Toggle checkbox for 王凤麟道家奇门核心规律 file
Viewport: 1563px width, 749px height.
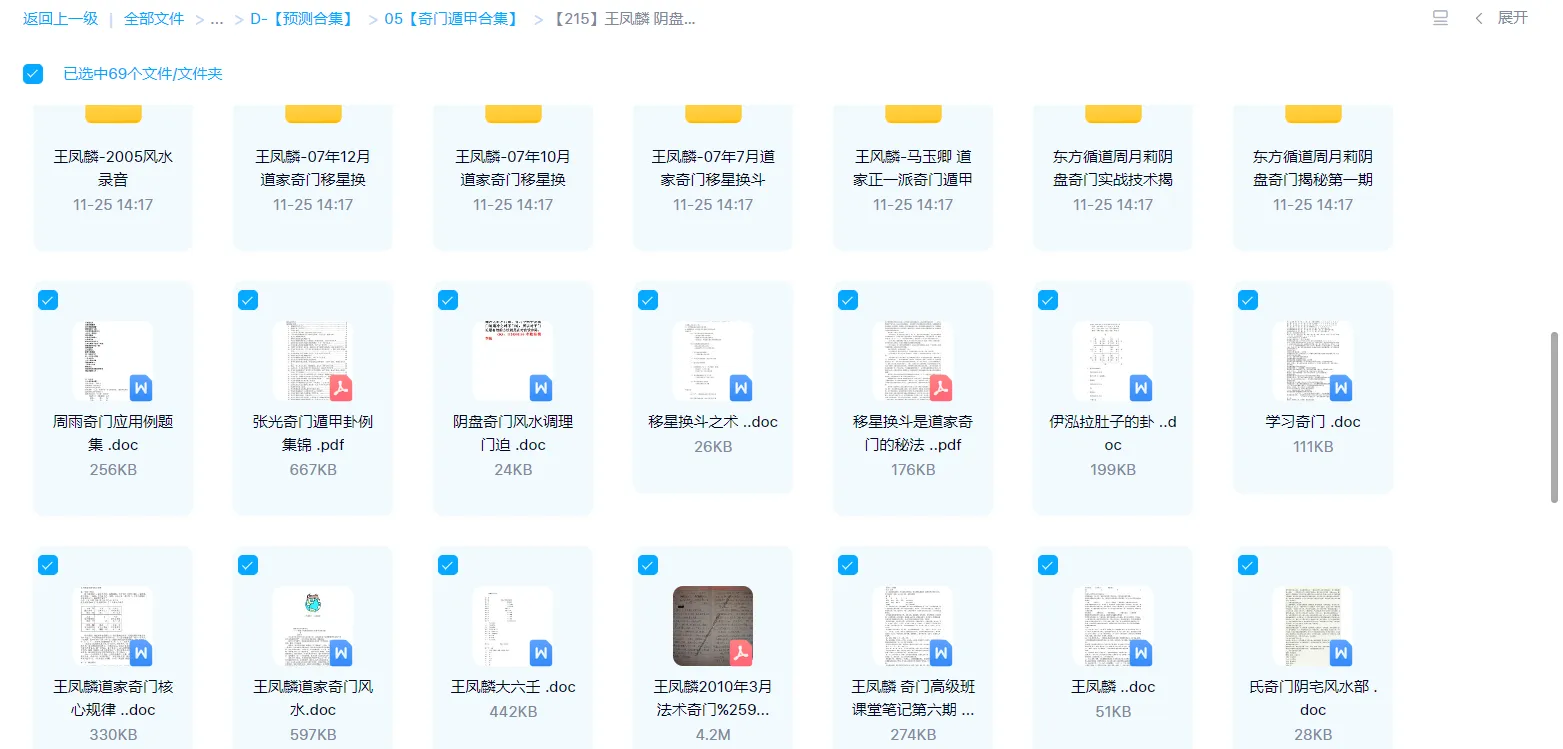[48, 565]
